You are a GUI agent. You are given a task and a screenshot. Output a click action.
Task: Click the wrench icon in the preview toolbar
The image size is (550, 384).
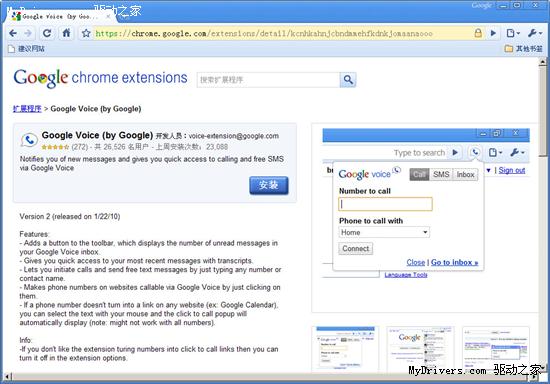517,153
